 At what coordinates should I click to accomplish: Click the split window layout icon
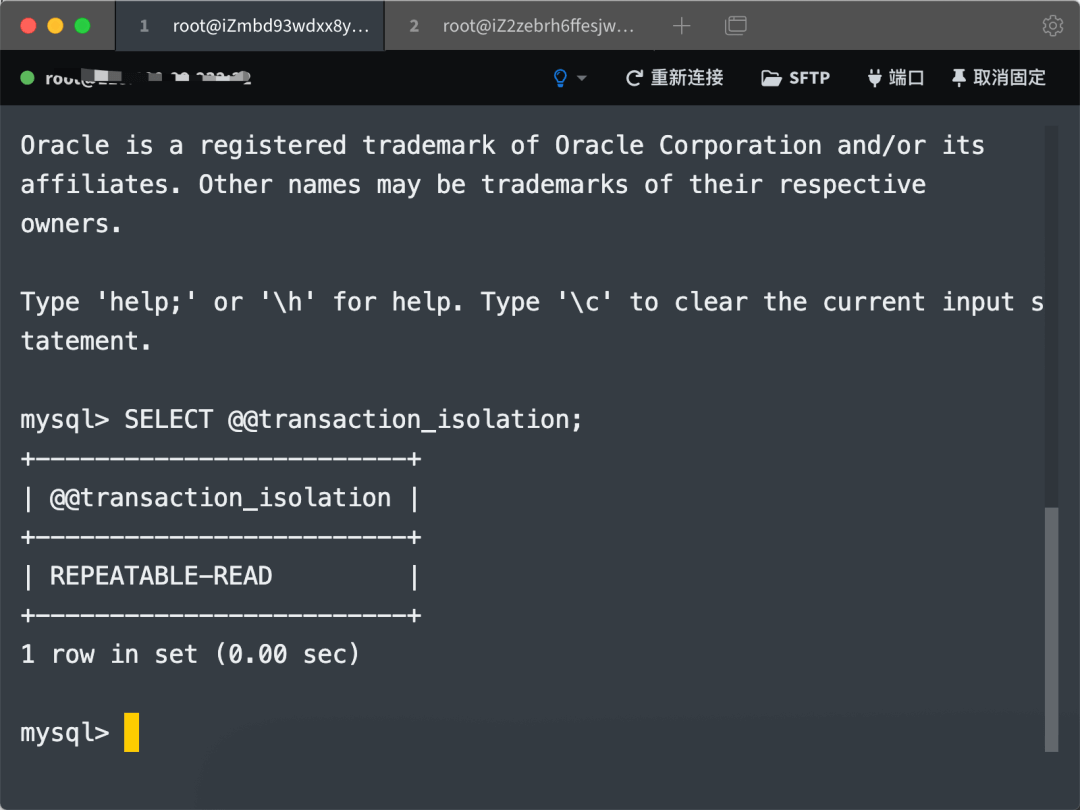[x=736, y=26]
